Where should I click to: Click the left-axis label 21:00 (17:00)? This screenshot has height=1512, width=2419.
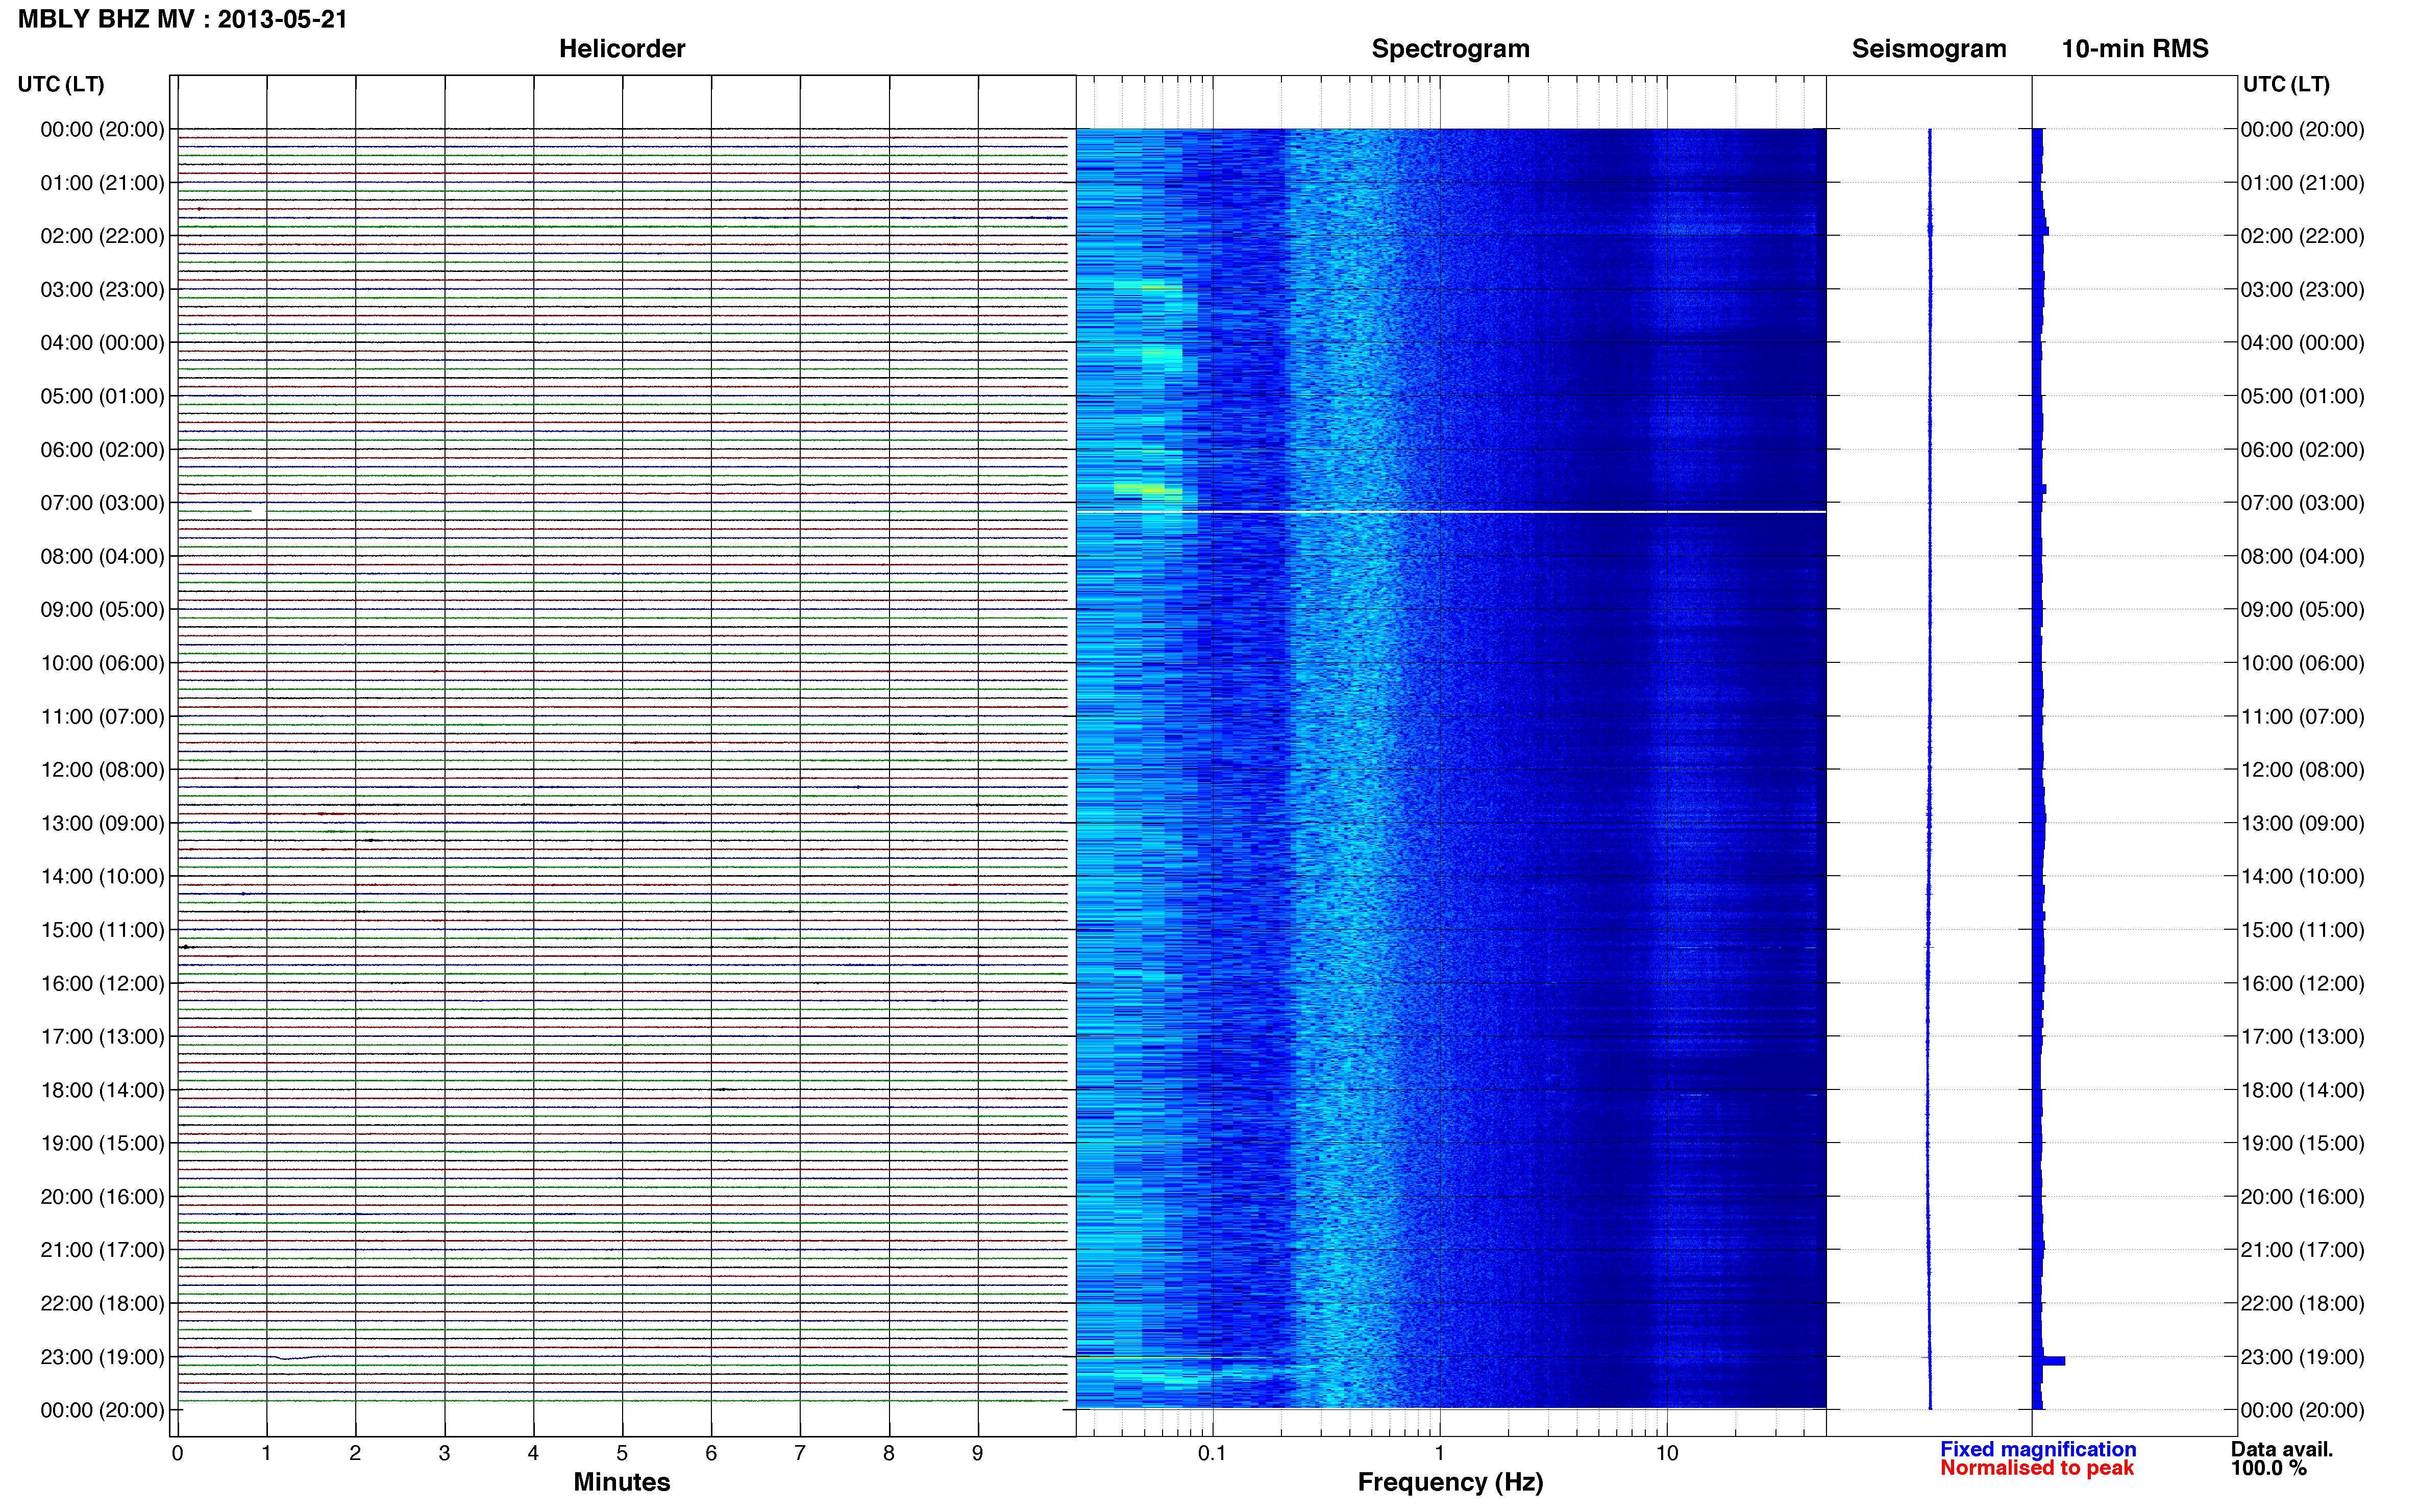(x=102, y=1250)
